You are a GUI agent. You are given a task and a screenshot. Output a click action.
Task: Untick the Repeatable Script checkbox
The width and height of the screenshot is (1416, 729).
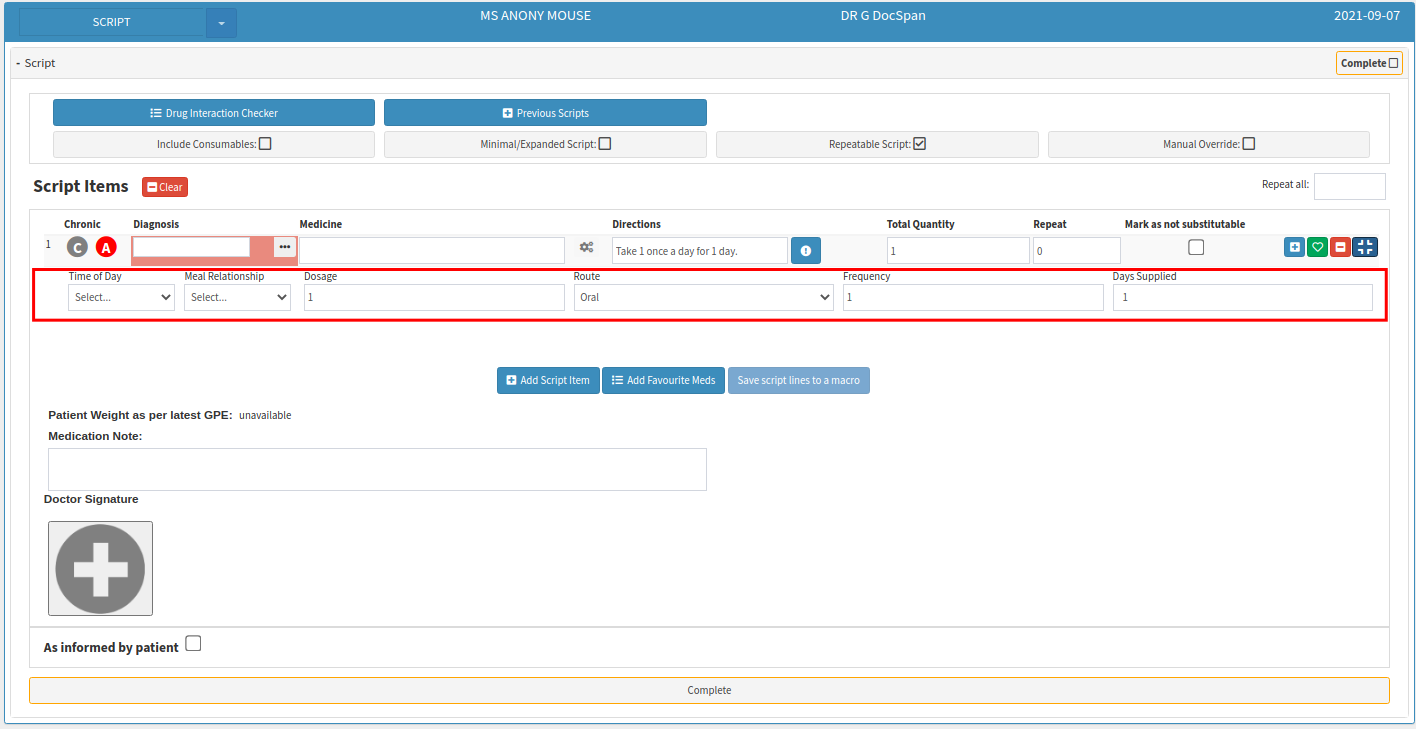[920, 144]
